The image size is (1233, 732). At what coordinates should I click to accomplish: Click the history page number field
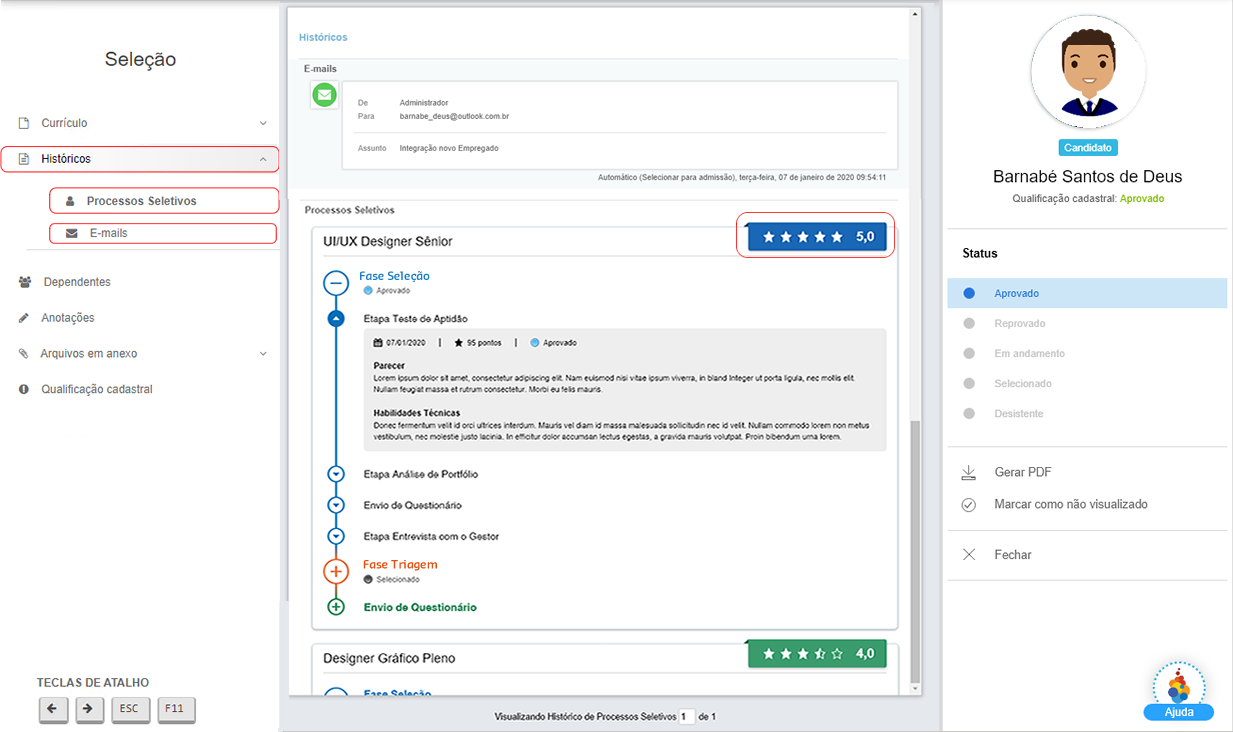pos(686,716)
